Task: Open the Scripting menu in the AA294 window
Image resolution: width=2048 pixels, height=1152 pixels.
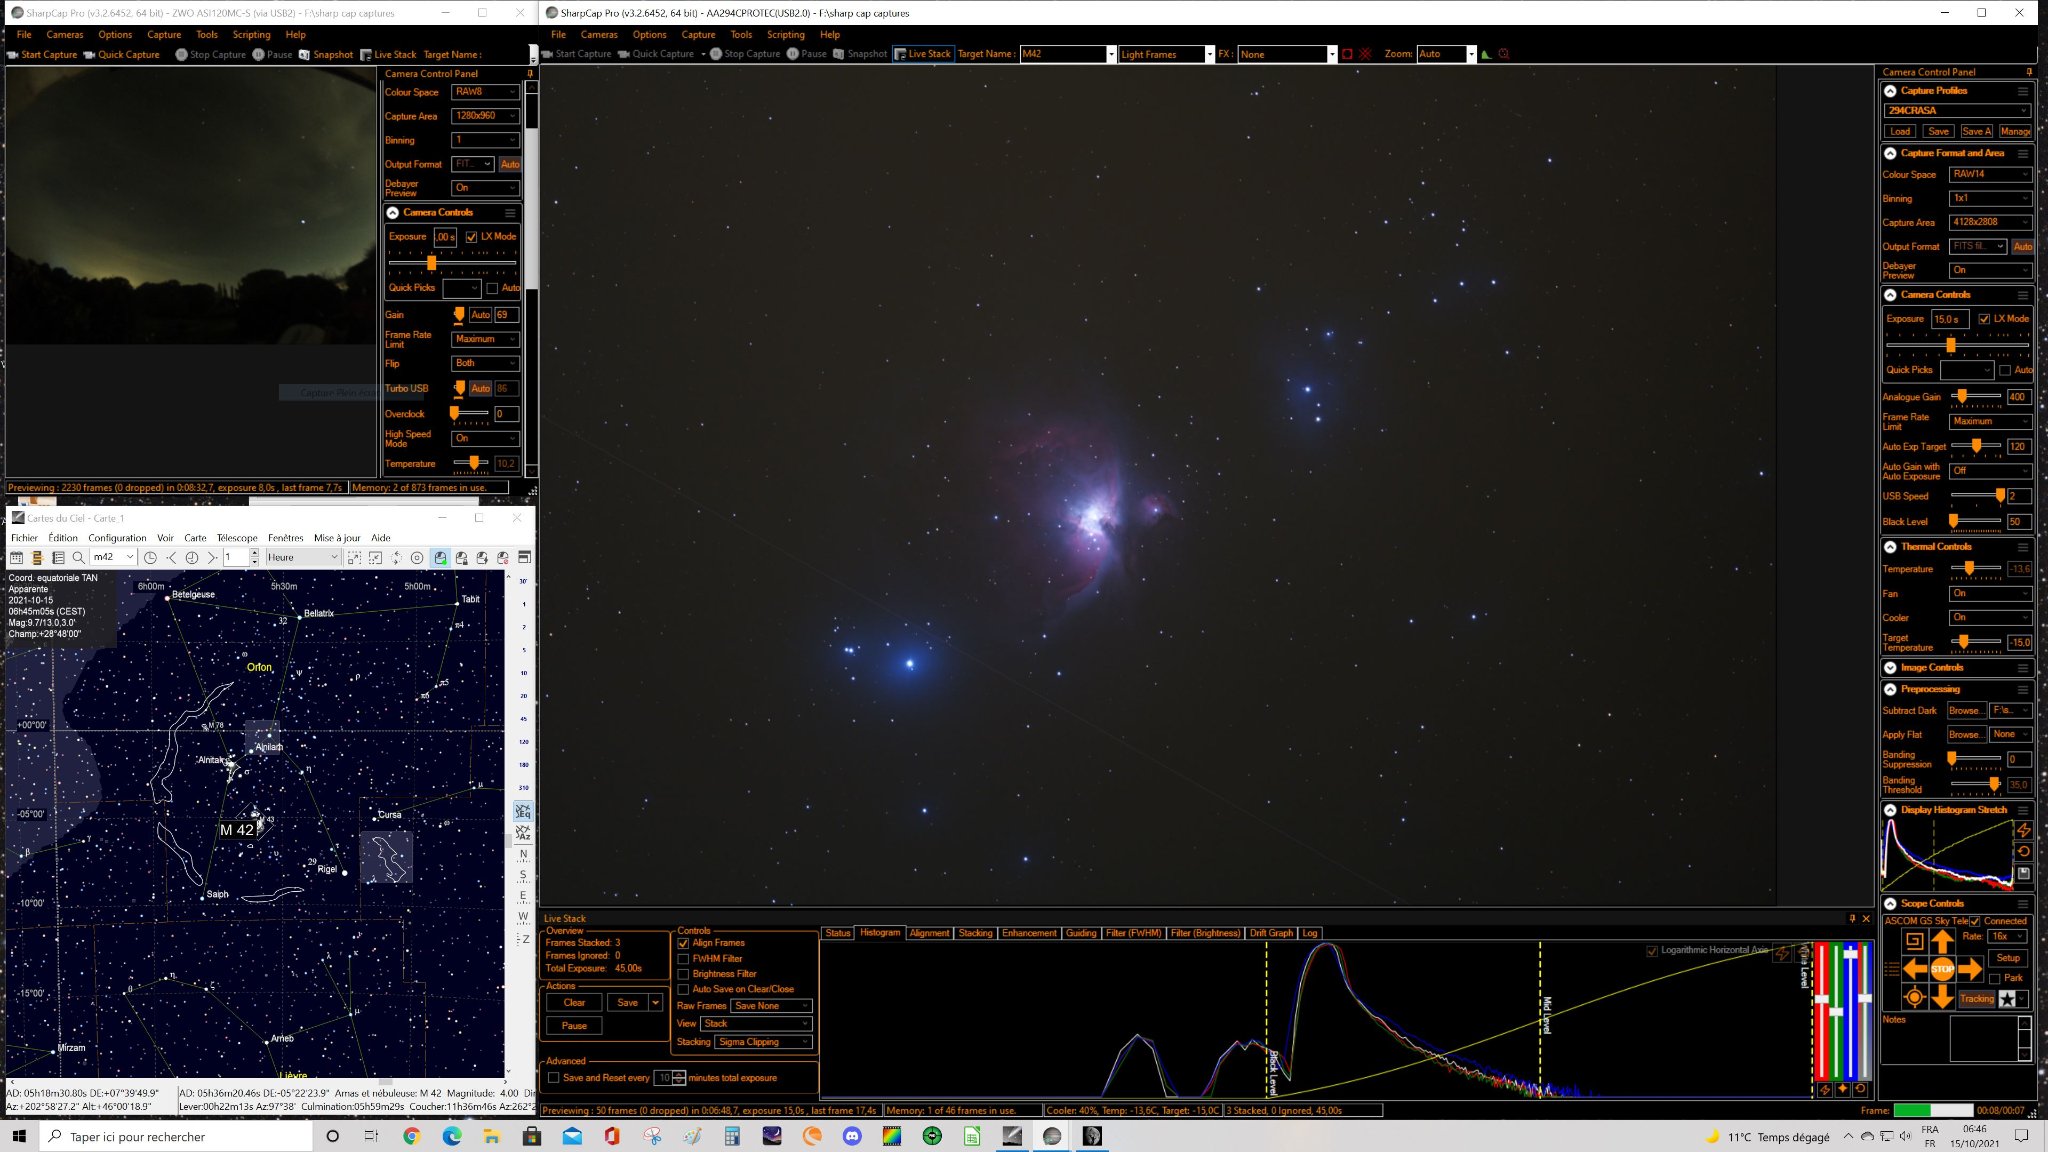Action: (x=785, y=34)
